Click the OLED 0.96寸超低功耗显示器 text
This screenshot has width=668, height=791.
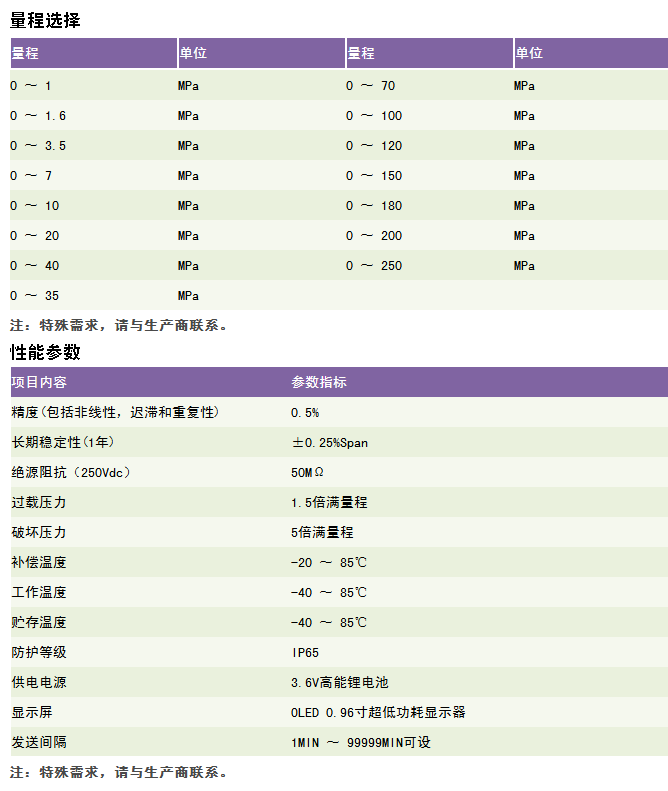(x=378, y=712)
